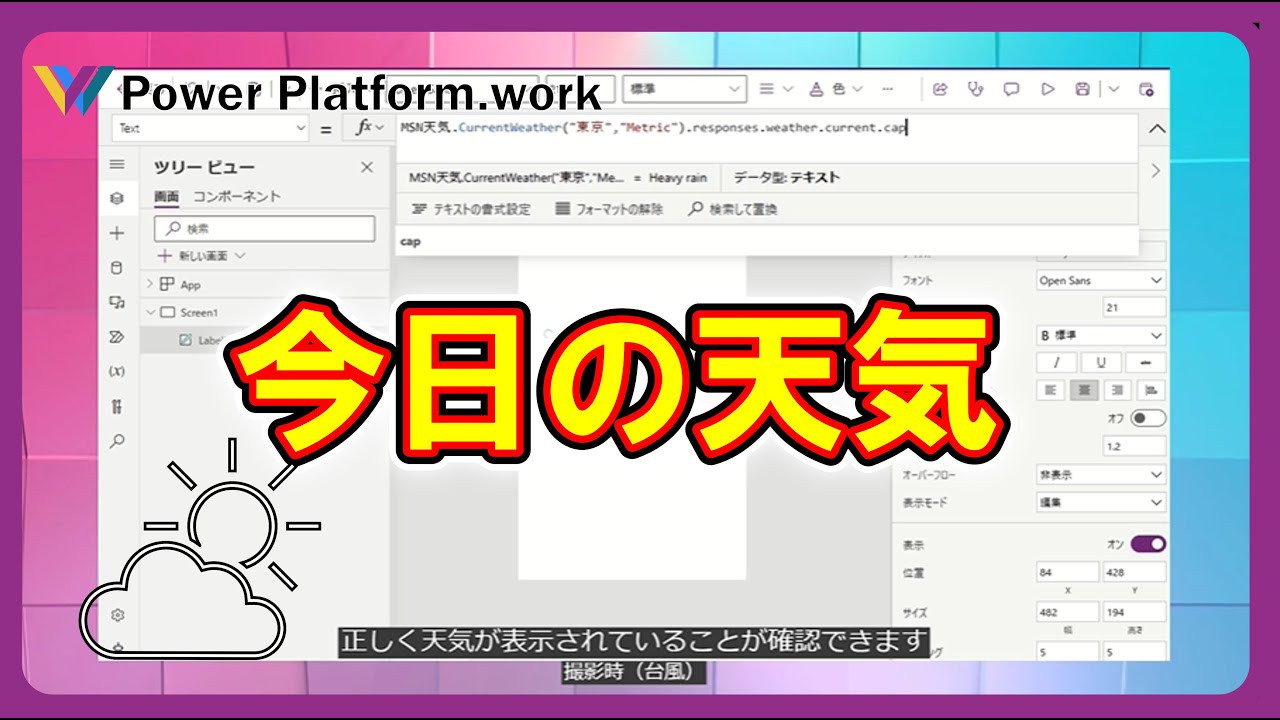Close the Tree view panel

367,167
